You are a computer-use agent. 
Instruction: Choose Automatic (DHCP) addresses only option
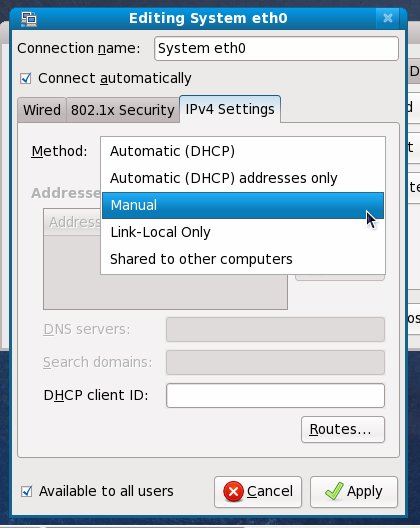(x=243, y=178)
